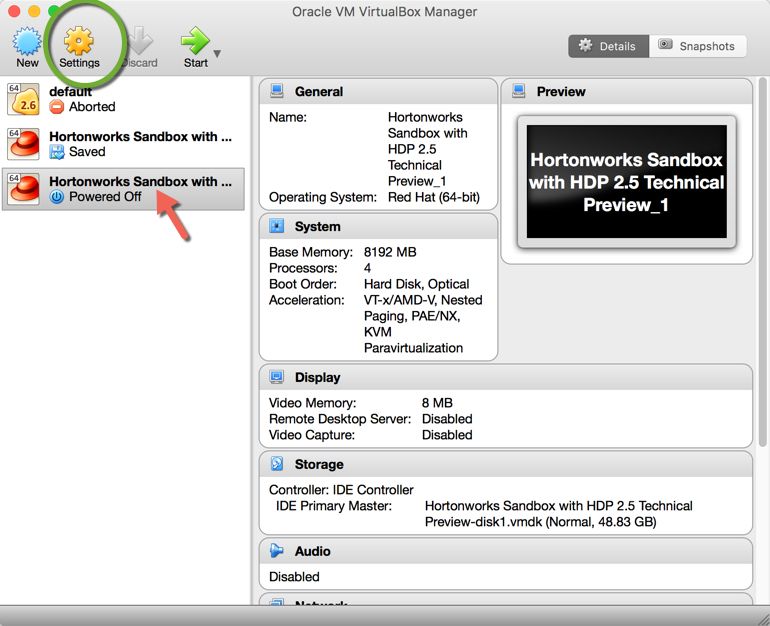Click the macOS yellow minimize button

(x=34, y=11)
